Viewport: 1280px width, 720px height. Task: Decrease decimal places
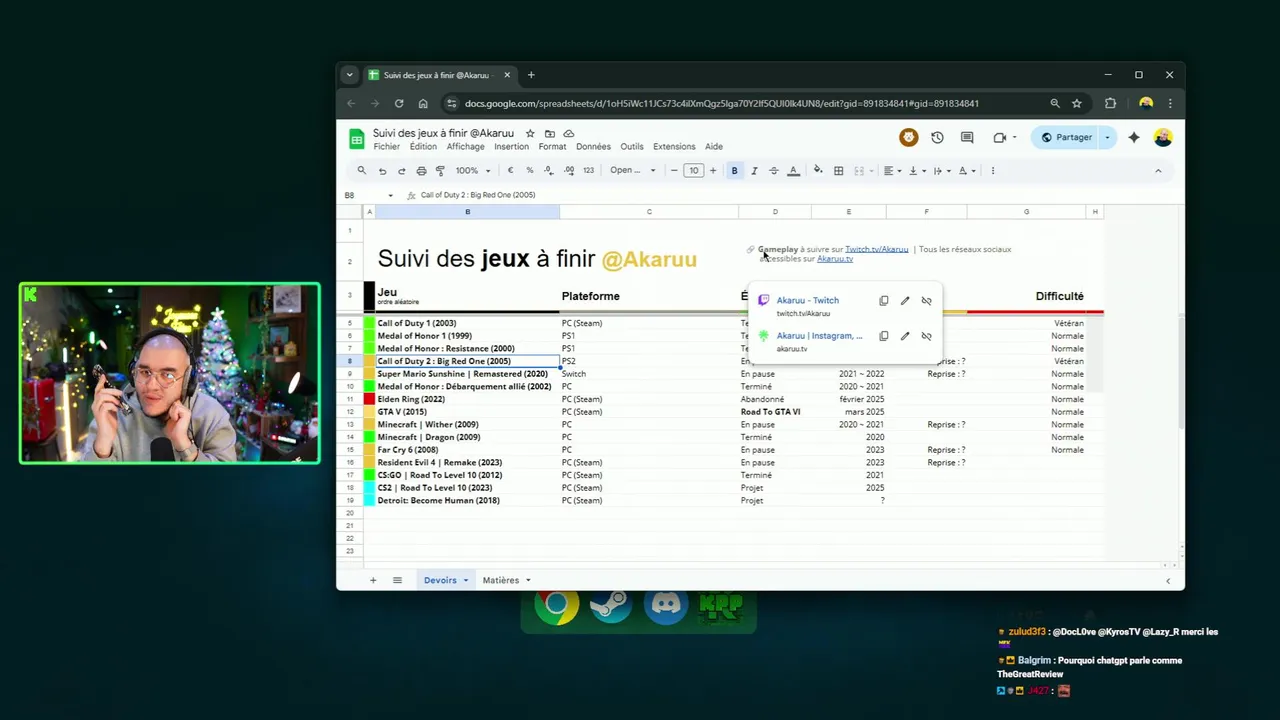point(549,171)
